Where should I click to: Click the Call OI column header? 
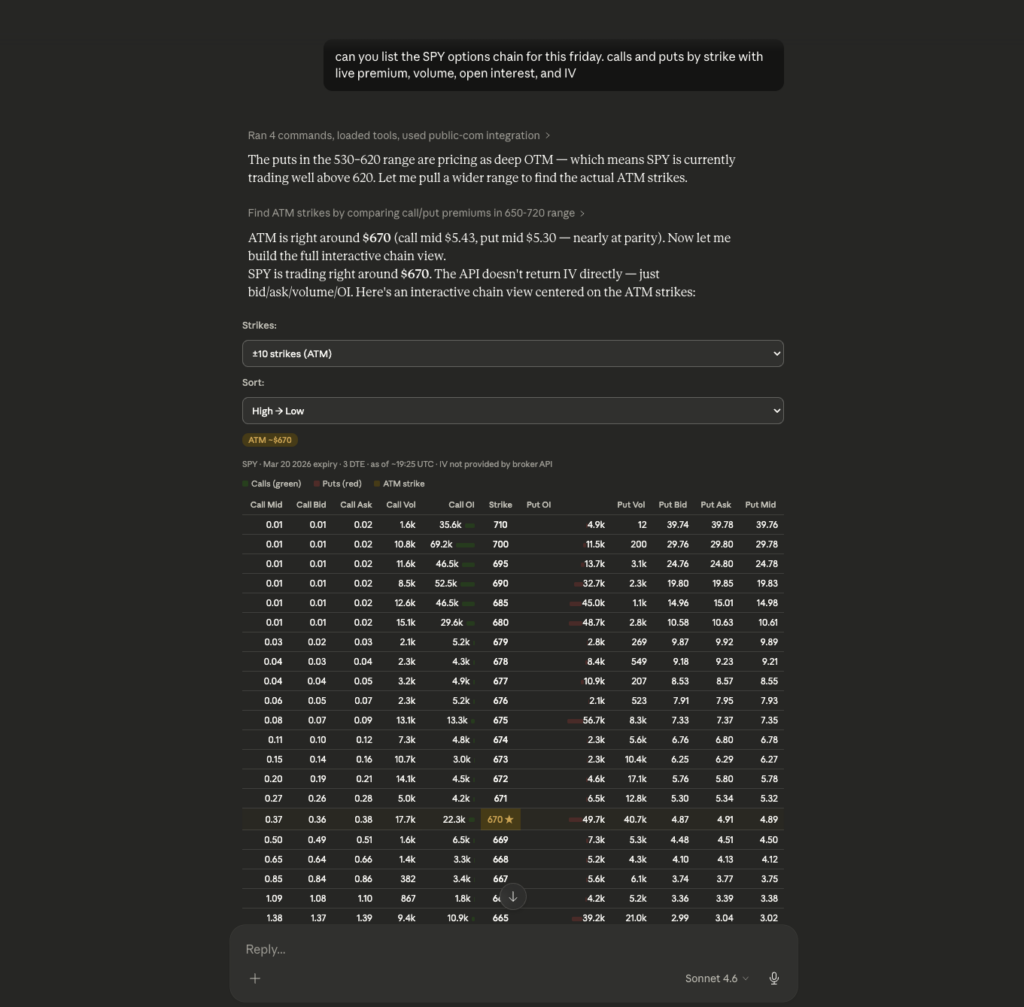pos(461,505)
